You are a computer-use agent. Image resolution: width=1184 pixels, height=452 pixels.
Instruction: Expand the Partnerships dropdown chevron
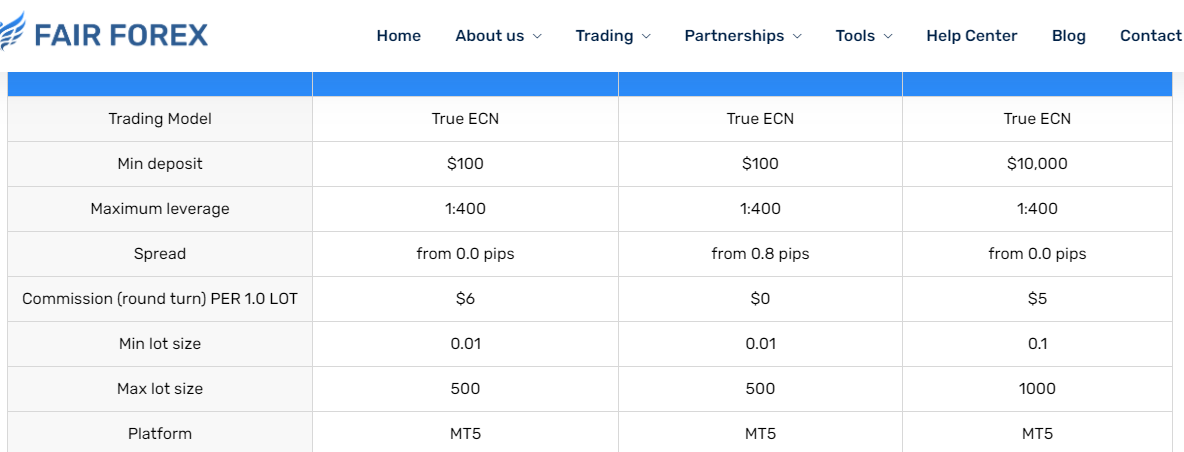(797, 36)
